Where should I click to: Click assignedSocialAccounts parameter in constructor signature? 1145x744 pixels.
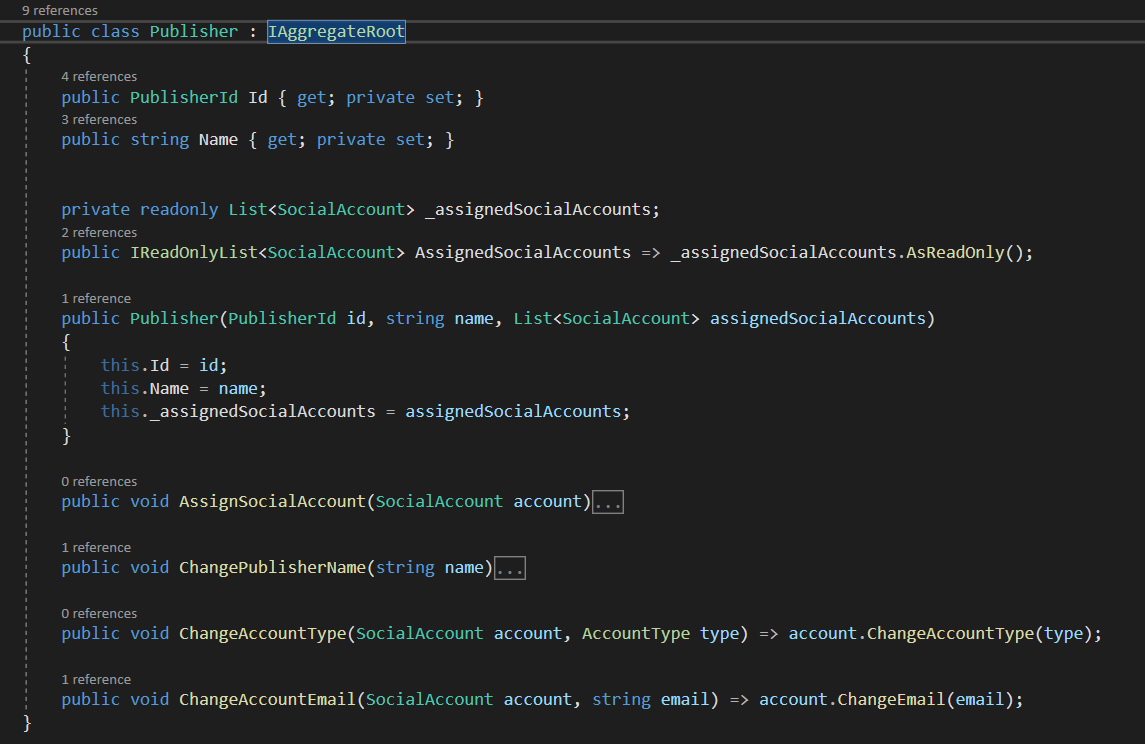pyautogui.click(x=818, y=318)
